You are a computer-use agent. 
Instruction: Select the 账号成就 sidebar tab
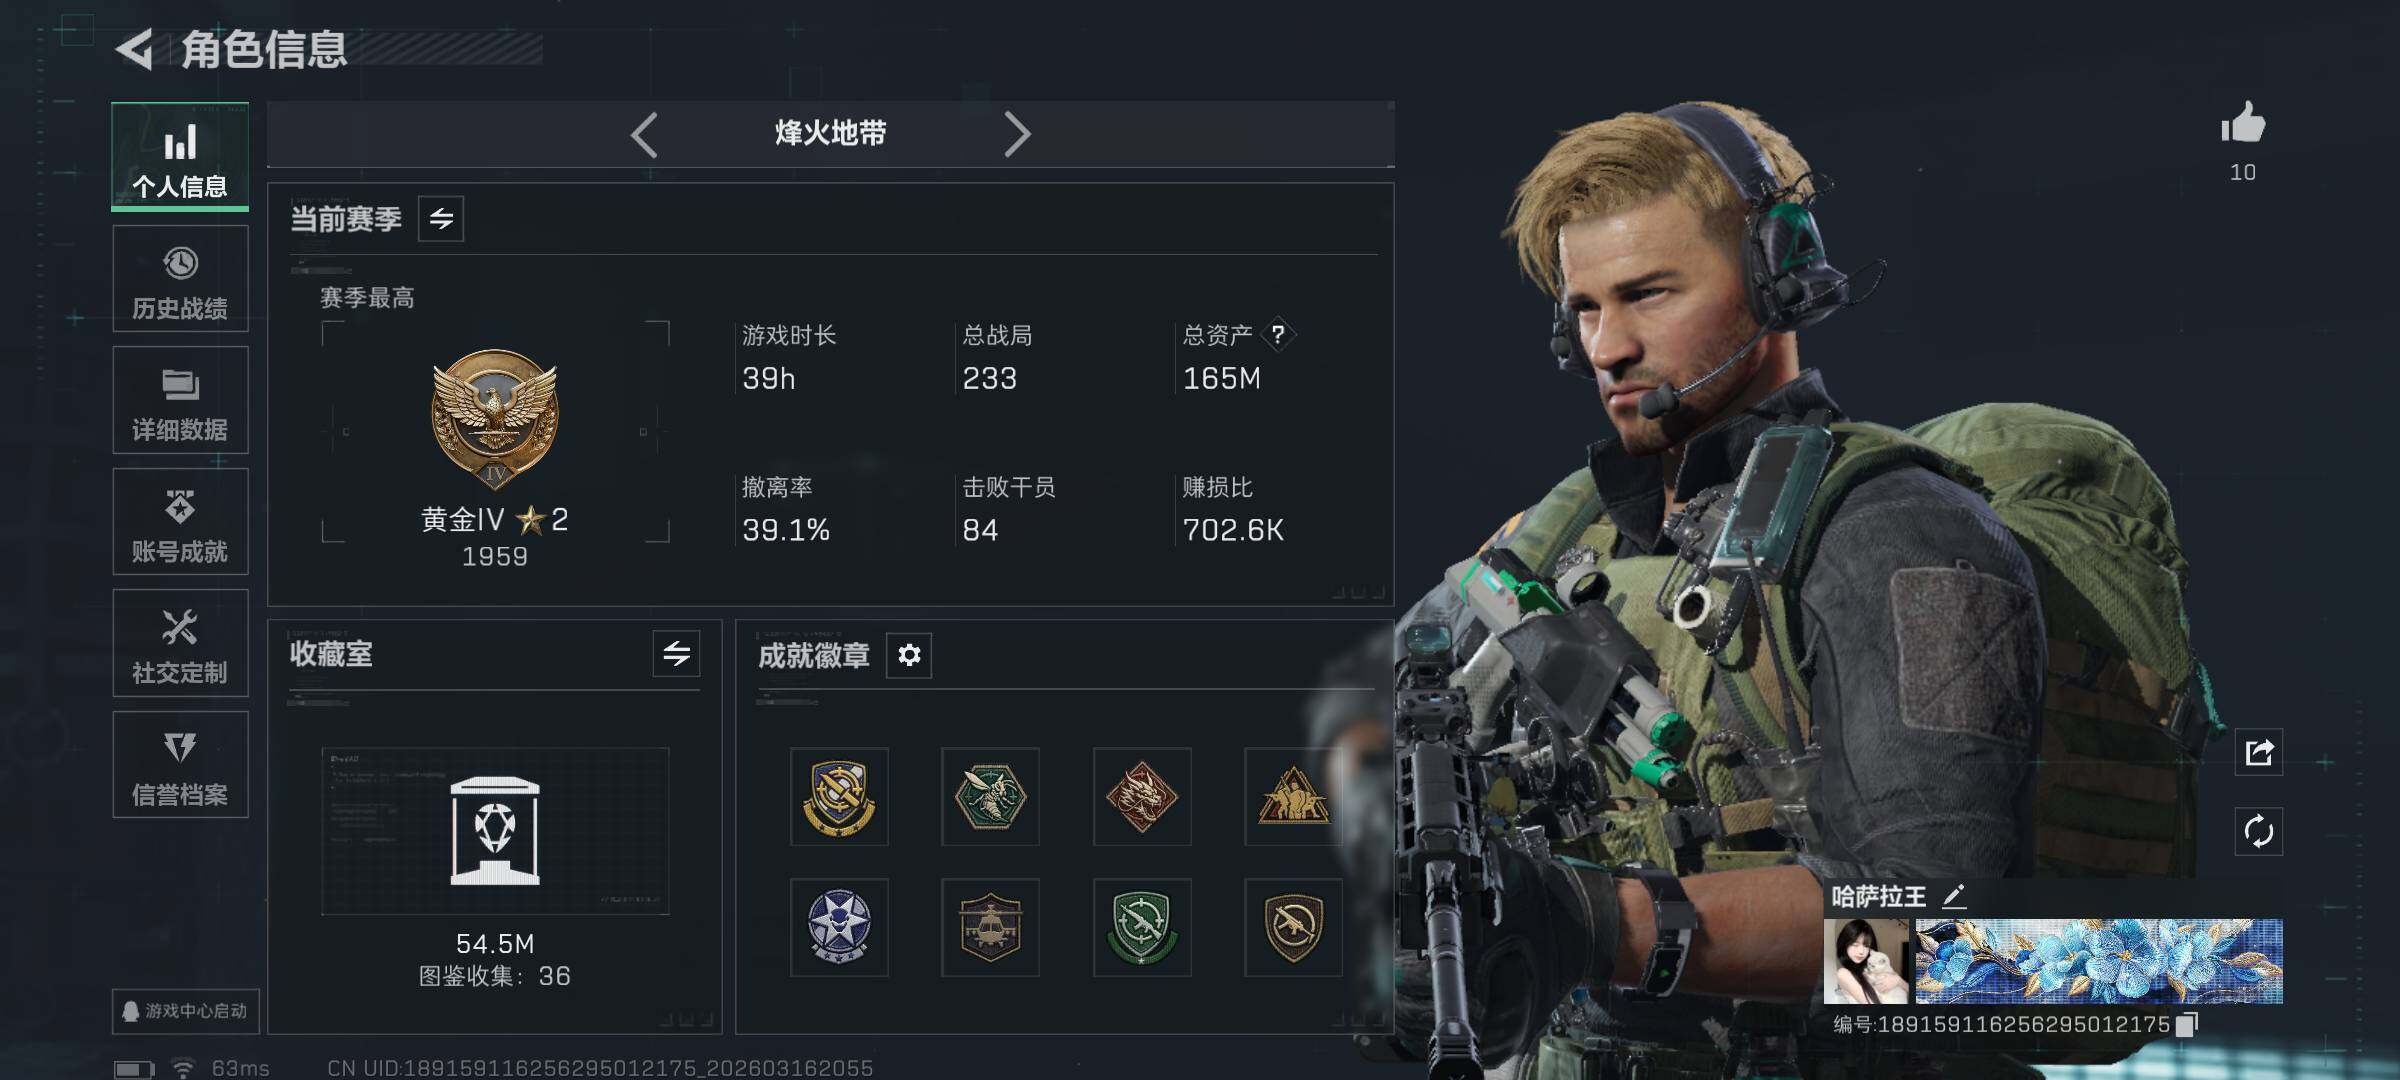pyautogui.click(x=180, y=522)
